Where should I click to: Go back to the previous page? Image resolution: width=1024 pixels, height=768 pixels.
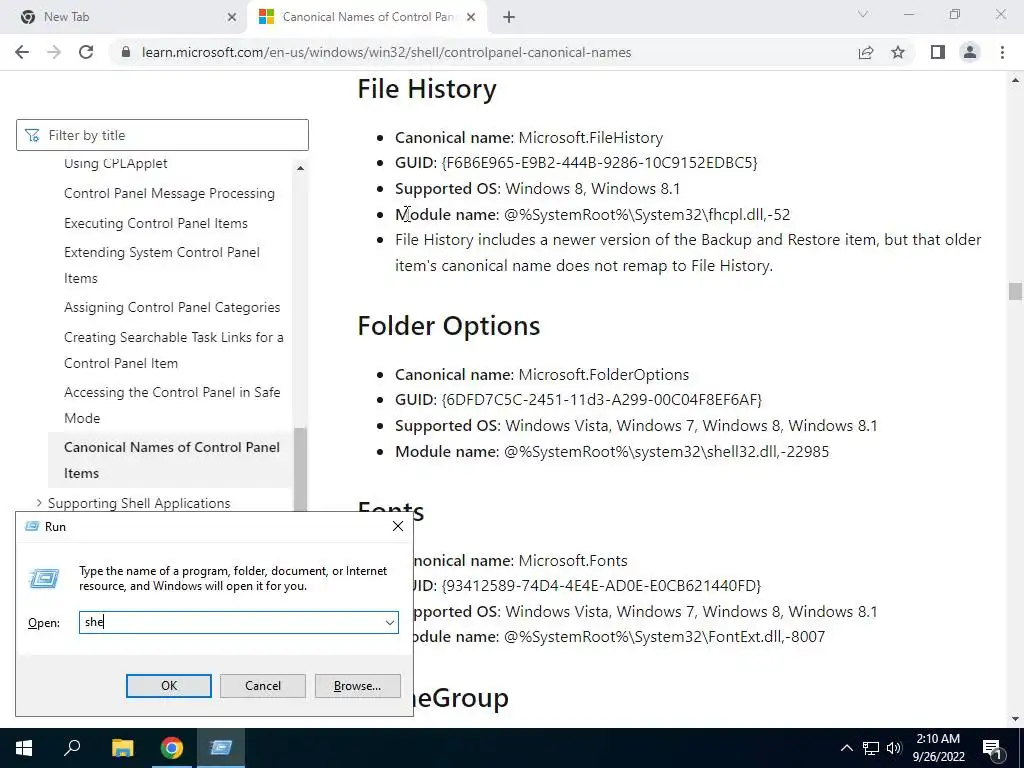[22, 52]
